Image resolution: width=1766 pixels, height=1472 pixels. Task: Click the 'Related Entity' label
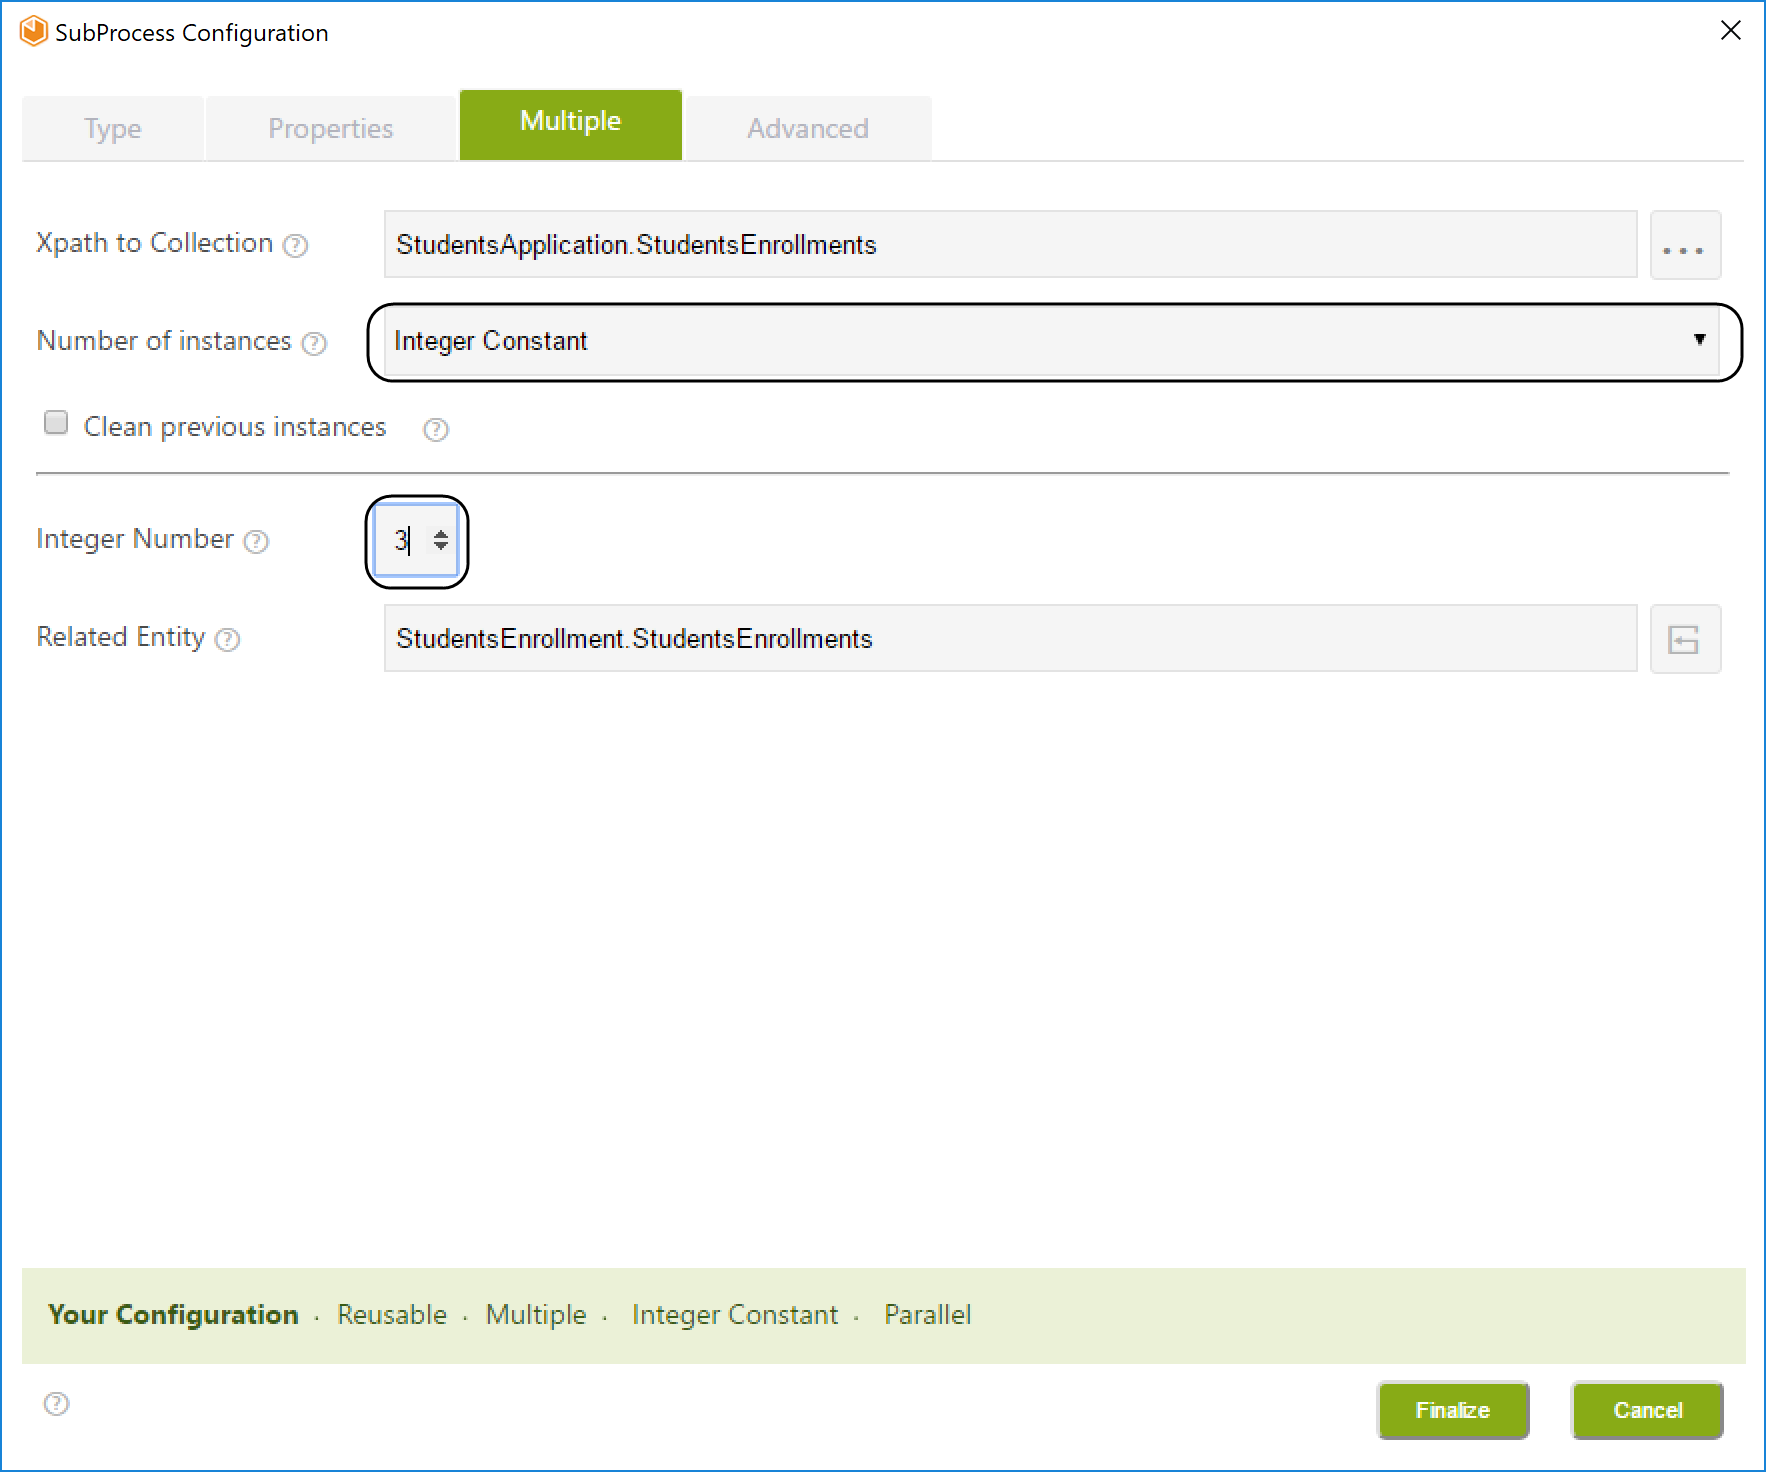(x=121, y=637)
